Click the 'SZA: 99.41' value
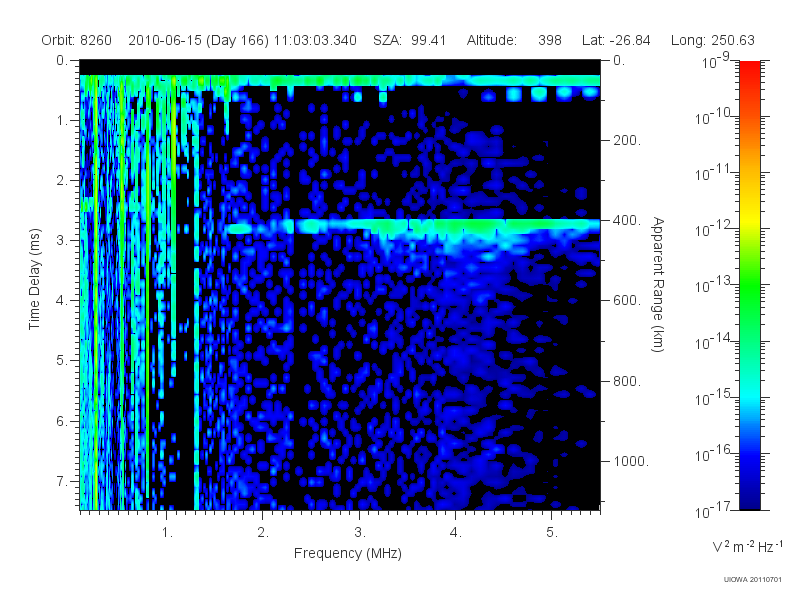800x600 pixels. (410, 40)
